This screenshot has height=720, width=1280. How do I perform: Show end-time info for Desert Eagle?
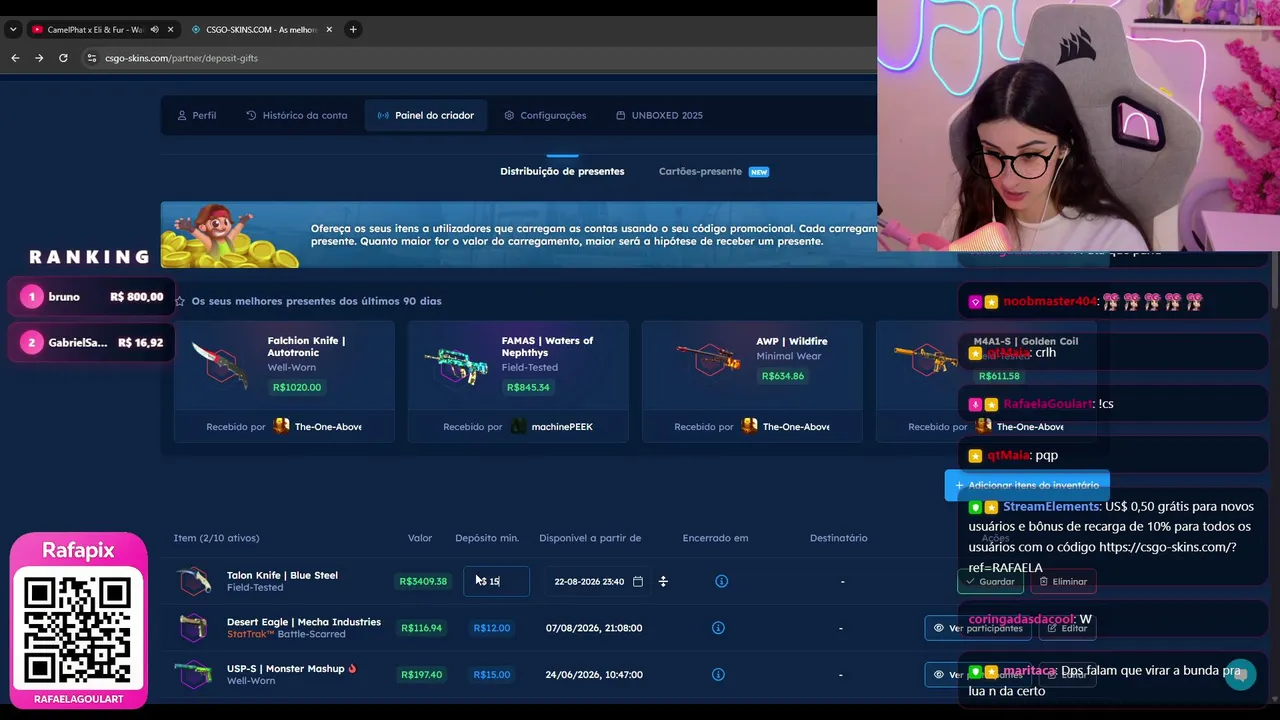[718, 628]
